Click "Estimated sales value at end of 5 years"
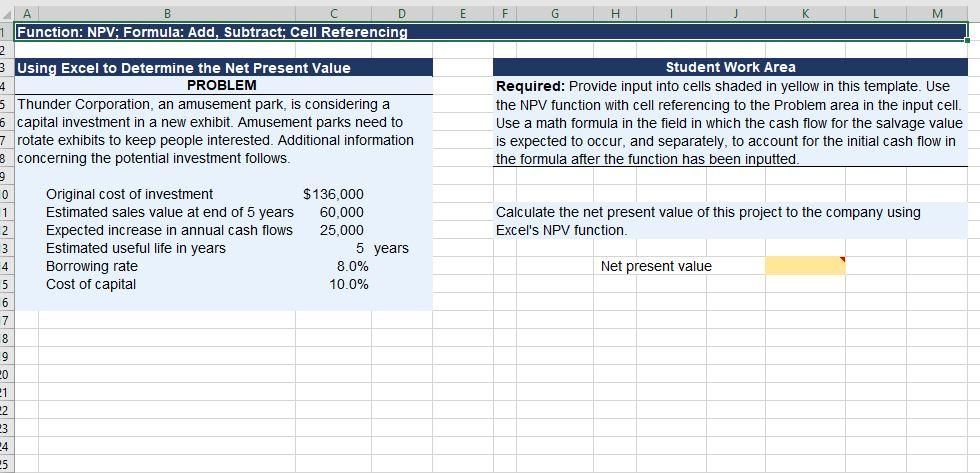 [170, 212]
